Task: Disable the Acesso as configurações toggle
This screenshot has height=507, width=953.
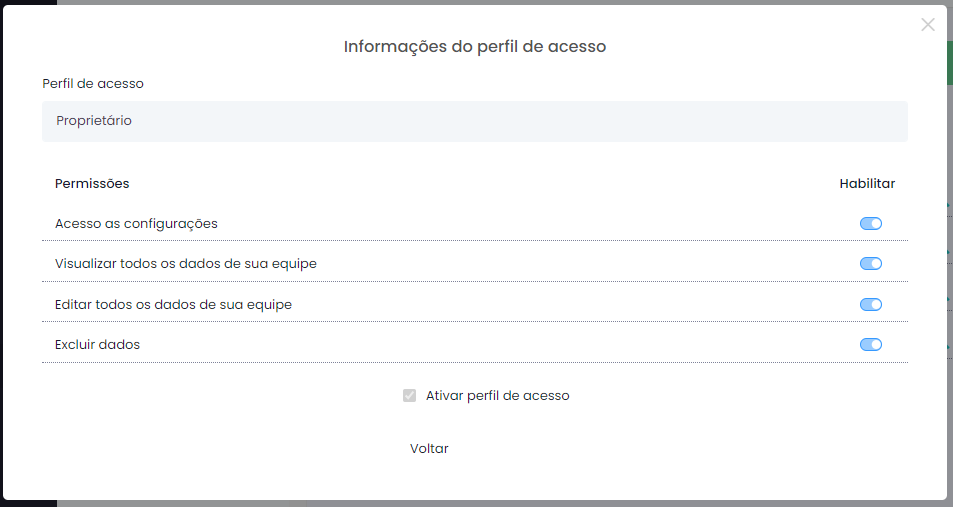Action: point(870,224)
